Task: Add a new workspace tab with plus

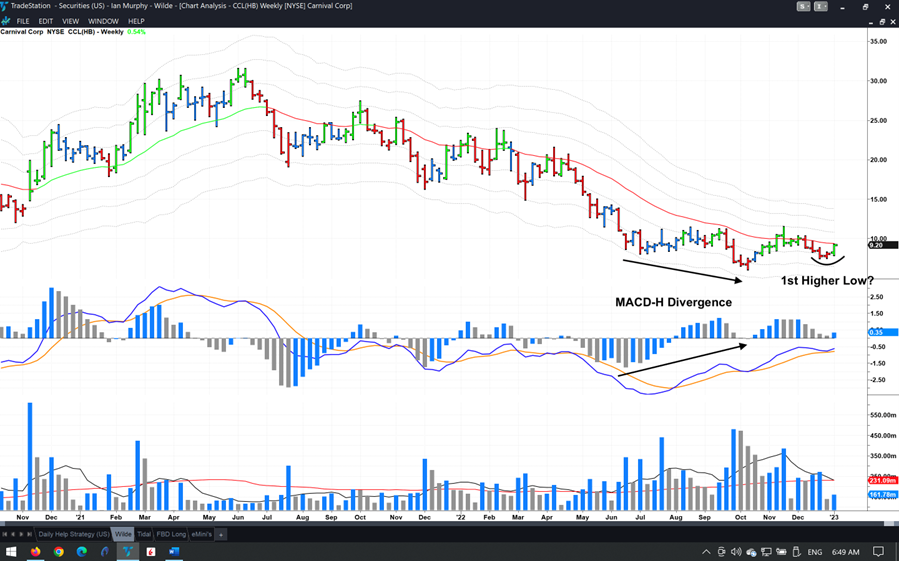Action: coord(221,534)
